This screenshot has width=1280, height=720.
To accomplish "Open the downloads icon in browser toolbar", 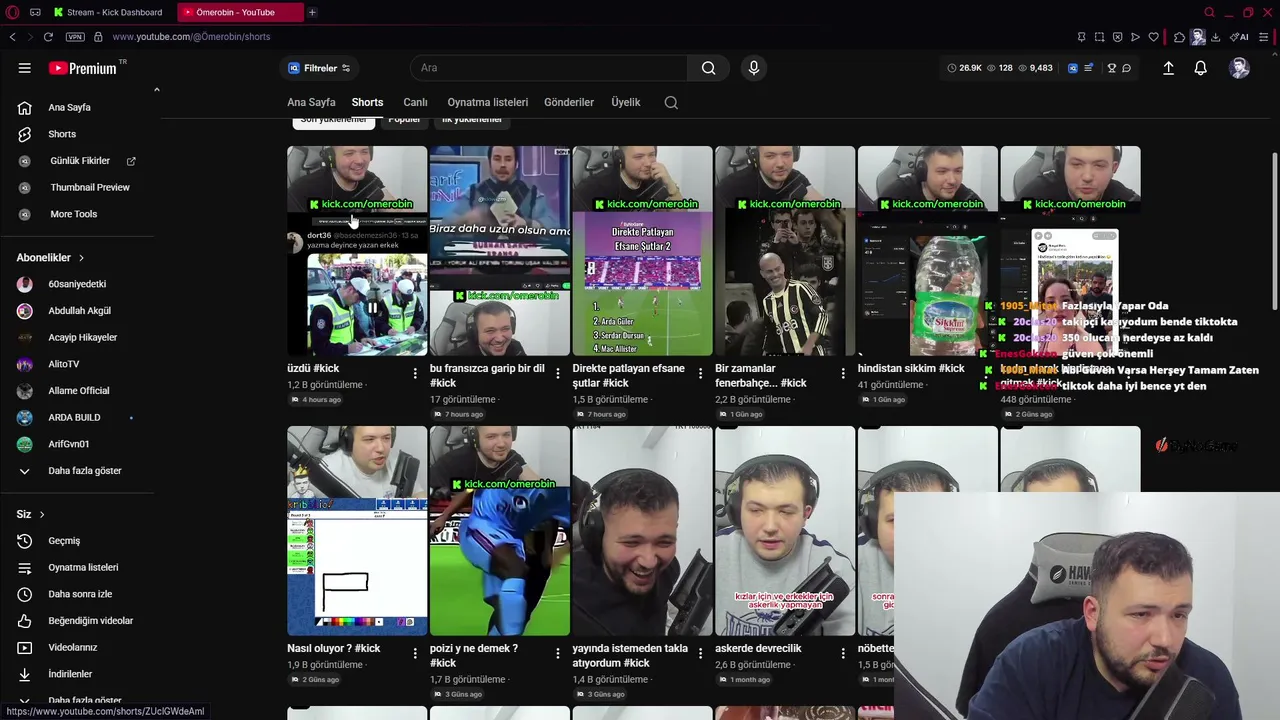I will point(1215,37).
